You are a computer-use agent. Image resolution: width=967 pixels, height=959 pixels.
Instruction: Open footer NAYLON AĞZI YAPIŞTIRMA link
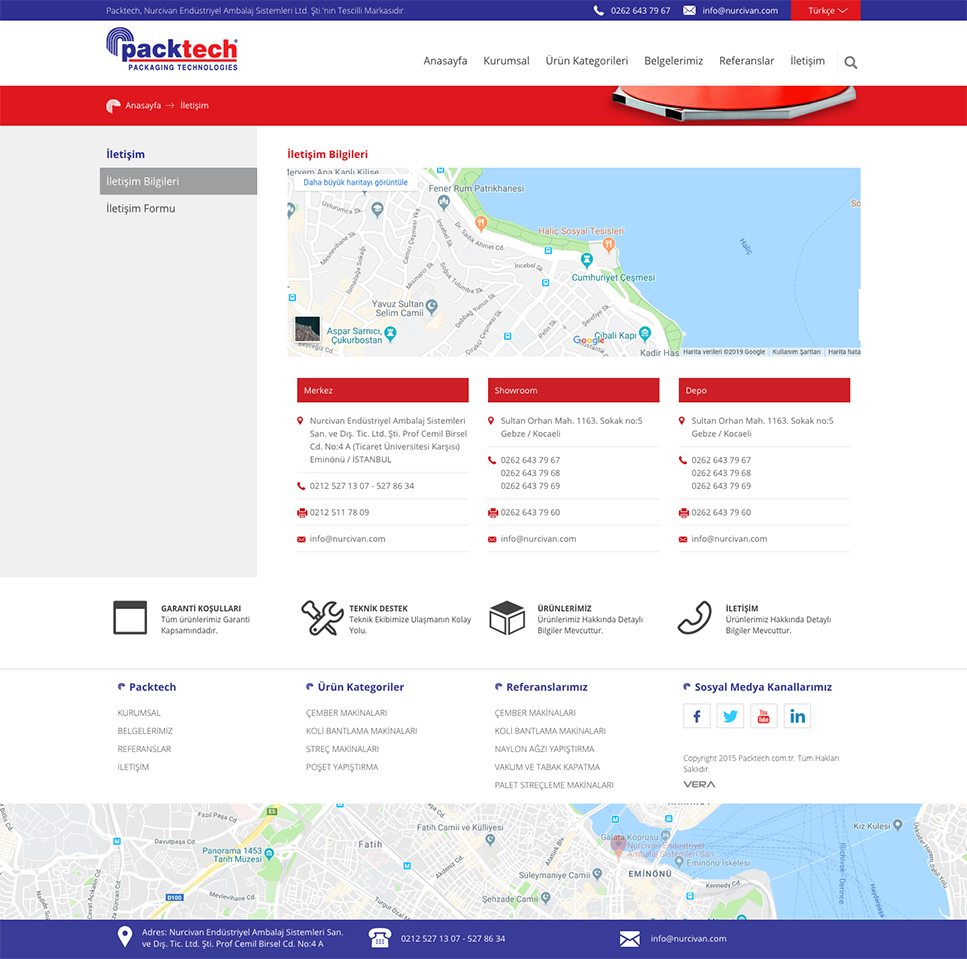click(545, 749)
